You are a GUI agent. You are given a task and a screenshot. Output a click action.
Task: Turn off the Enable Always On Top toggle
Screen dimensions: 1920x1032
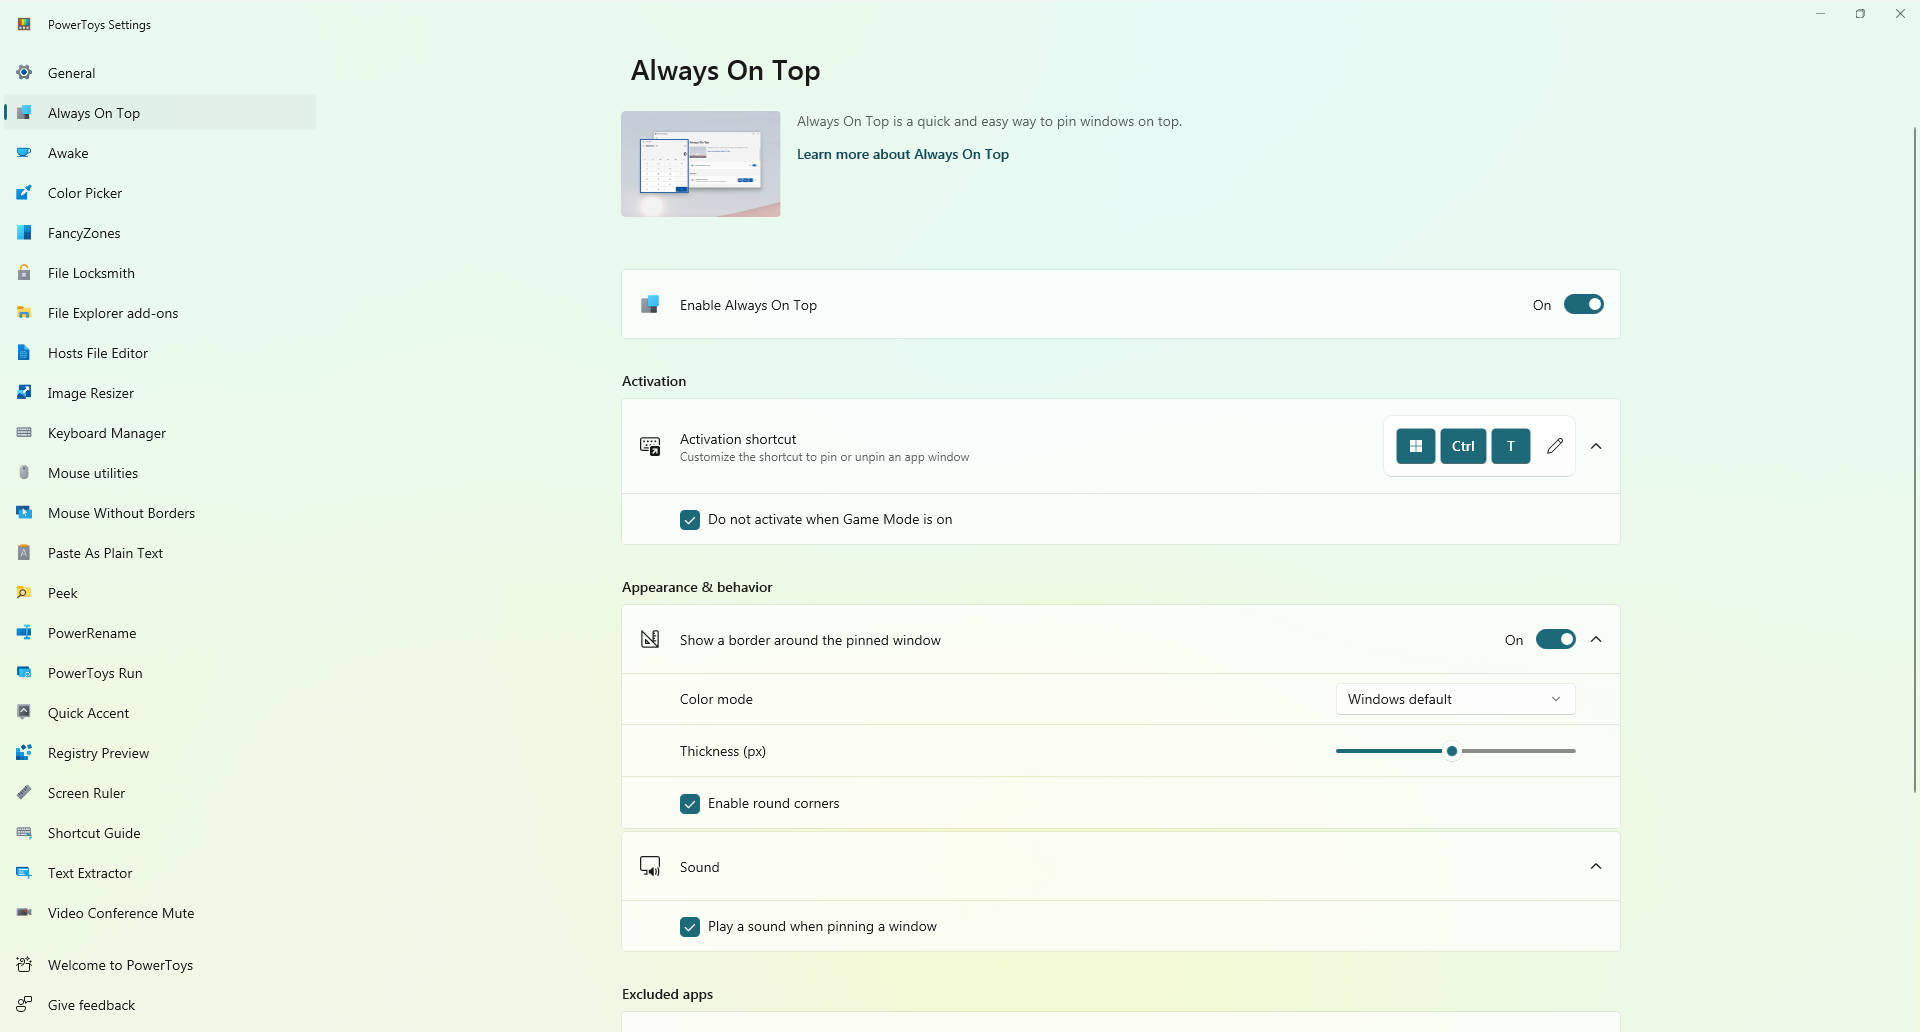1583,305
